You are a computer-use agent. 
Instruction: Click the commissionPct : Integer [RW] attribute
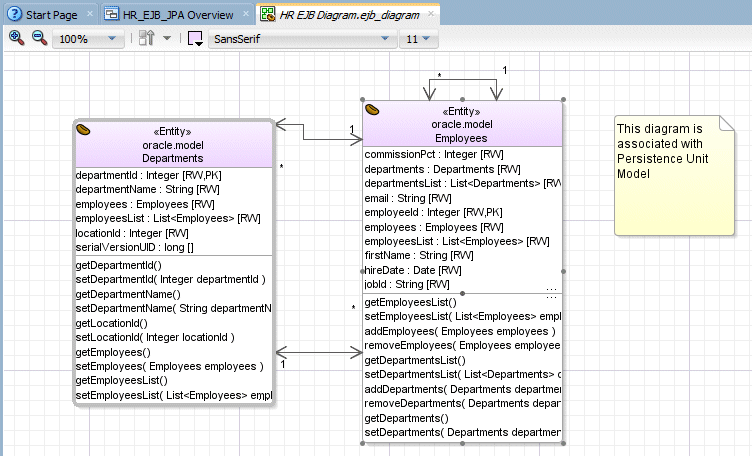click(434, 154)
